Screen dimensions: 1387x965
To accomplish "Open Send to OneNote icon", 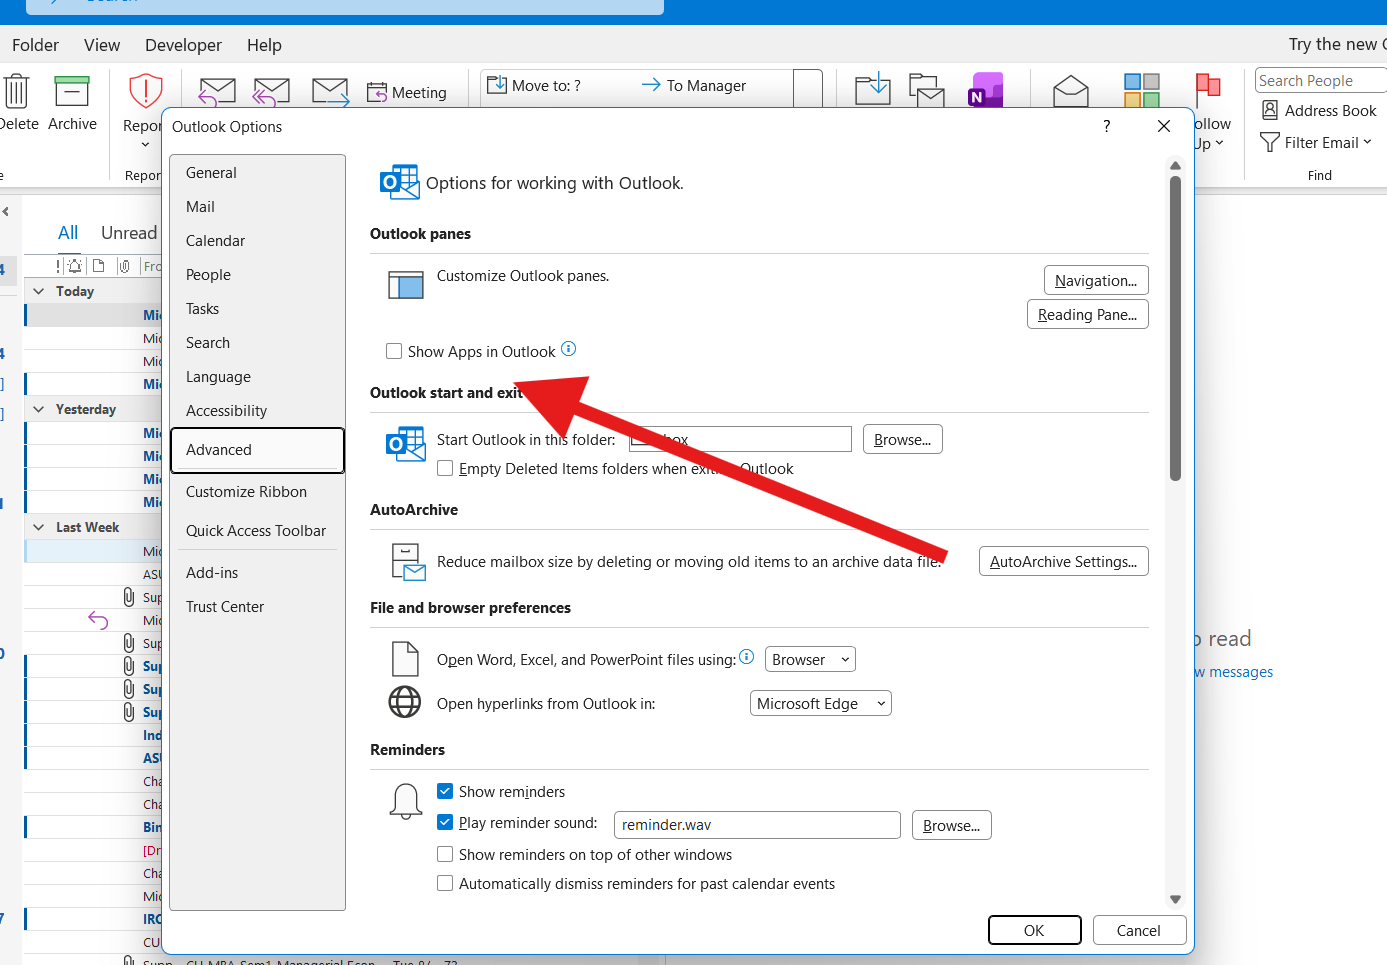I will pyautogui.click(x=985, y=89).
